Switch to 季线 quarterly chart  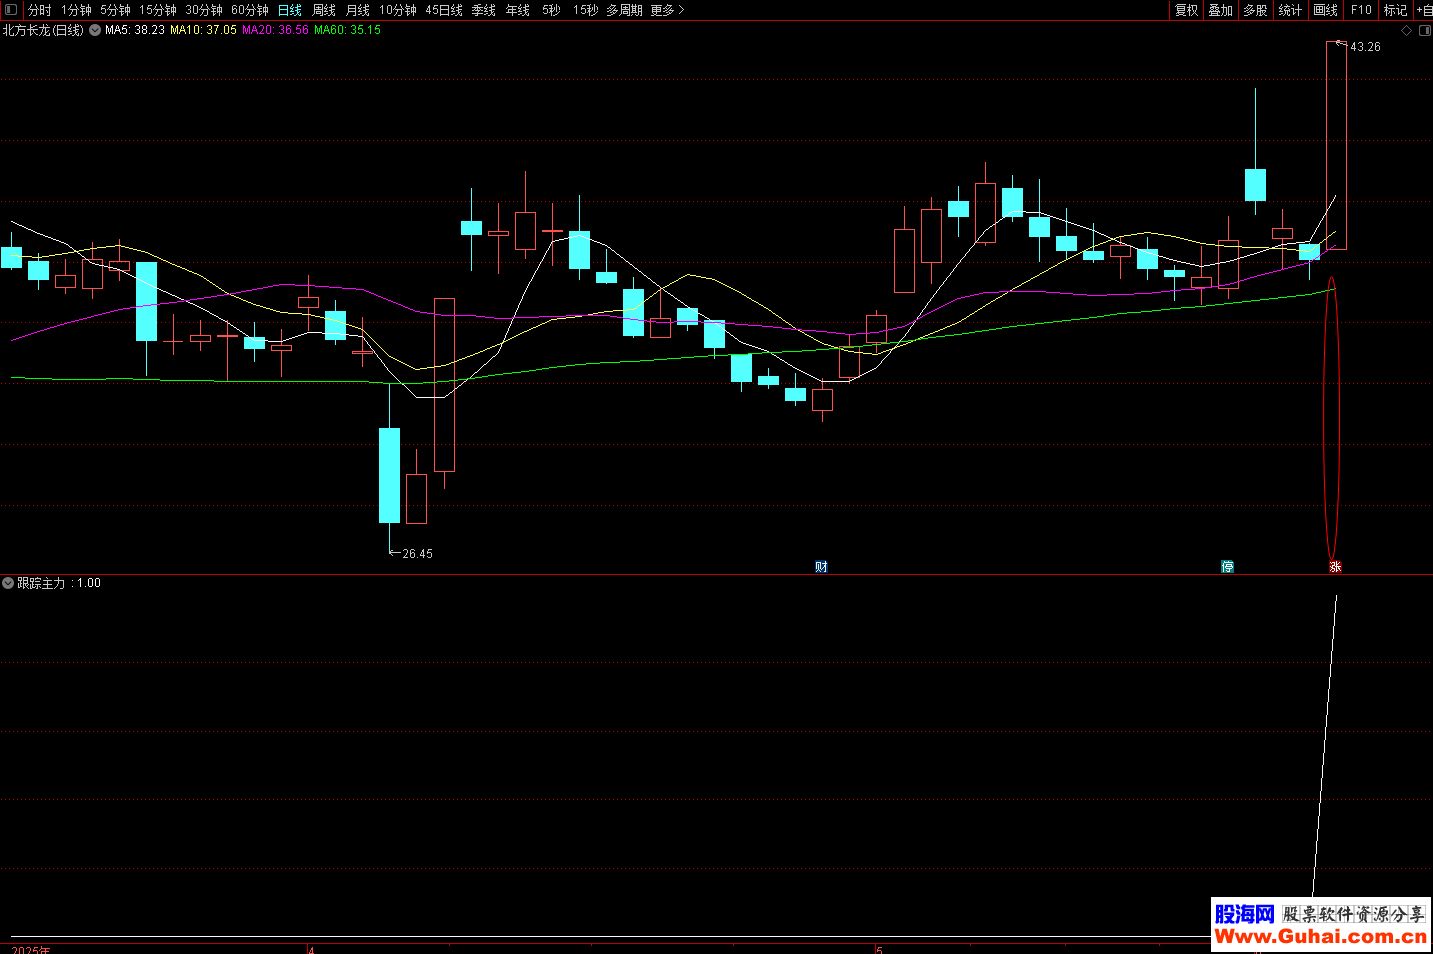484,10
